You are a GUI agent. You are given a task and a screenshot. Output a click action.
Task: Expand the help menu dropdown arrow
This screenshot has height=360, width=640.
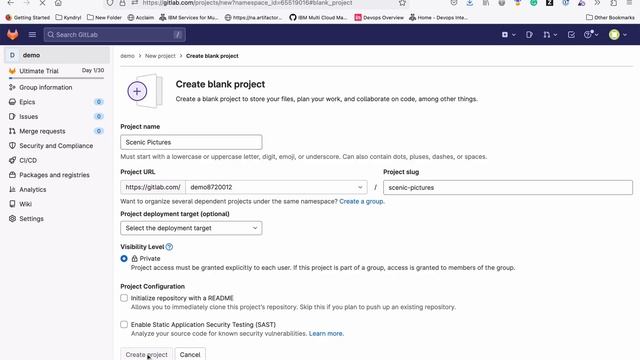click(x=597, y=35)
